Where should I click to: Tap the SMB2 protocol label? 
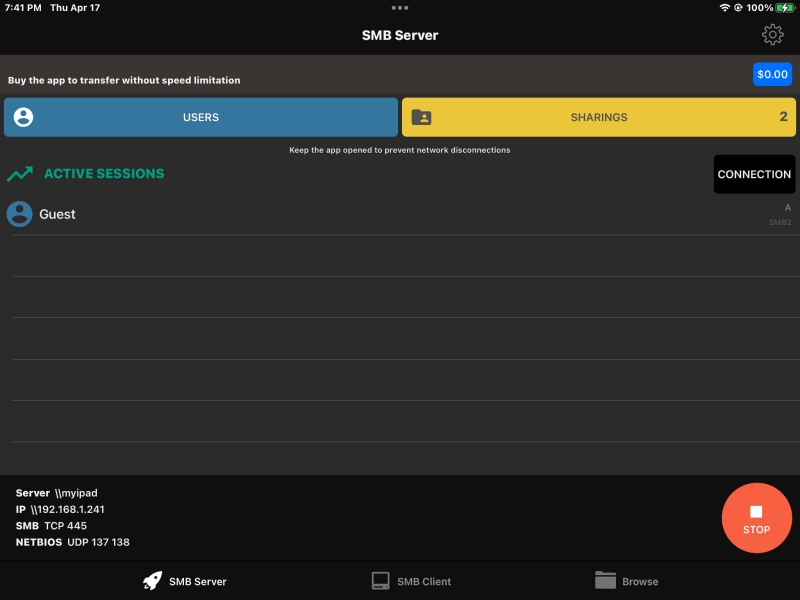pos(780,222)
